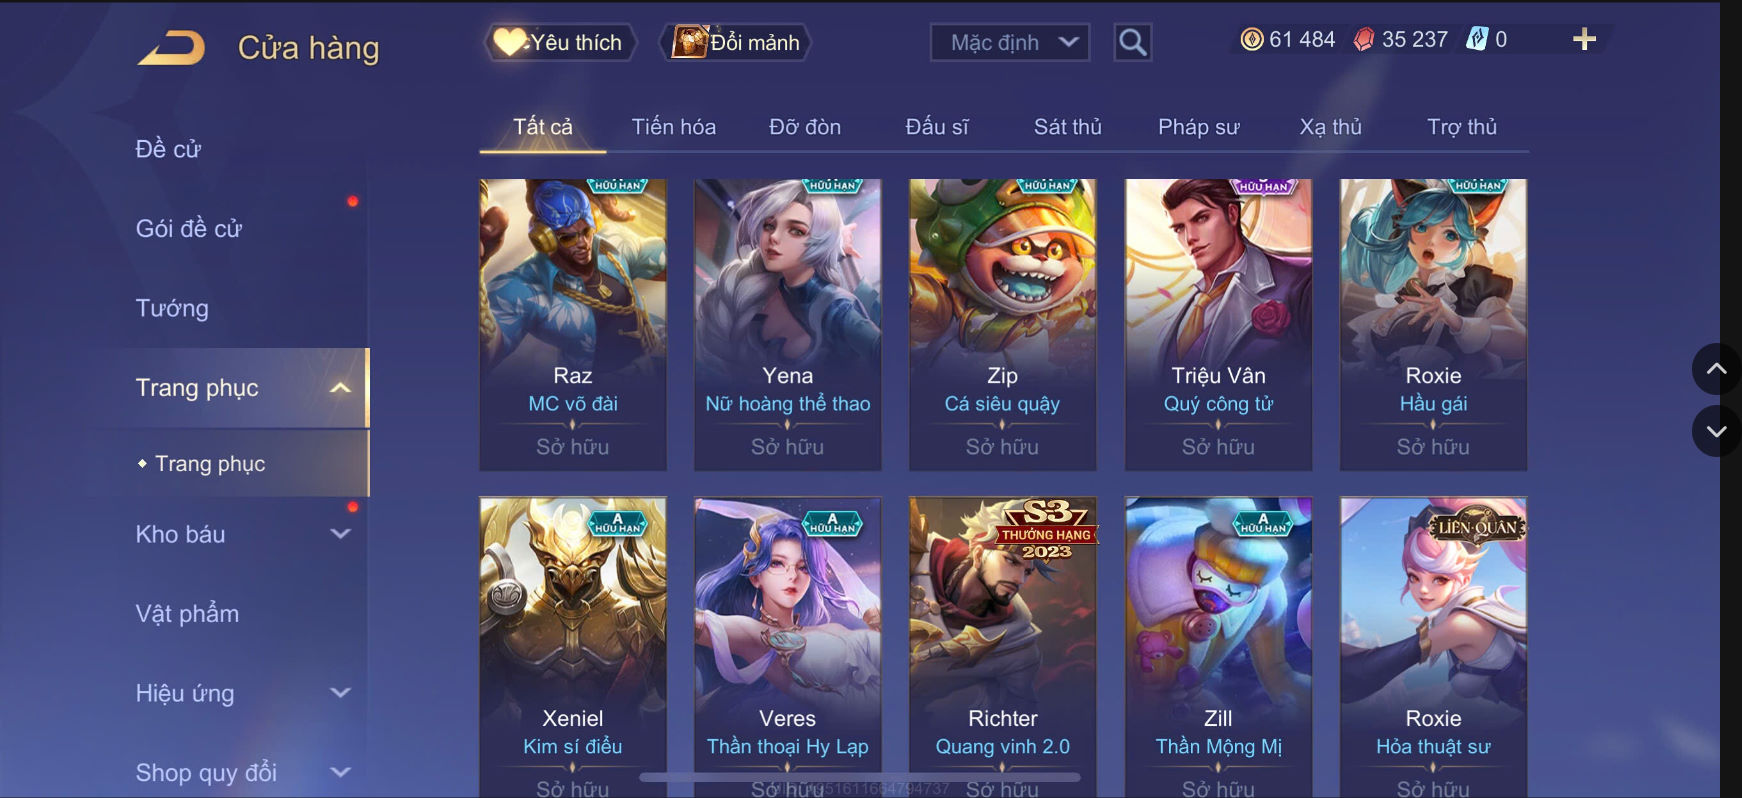Screen dimensions: 1742x798
Task: Collapse the Trang phục sidebar section
Action: (340, 388)
